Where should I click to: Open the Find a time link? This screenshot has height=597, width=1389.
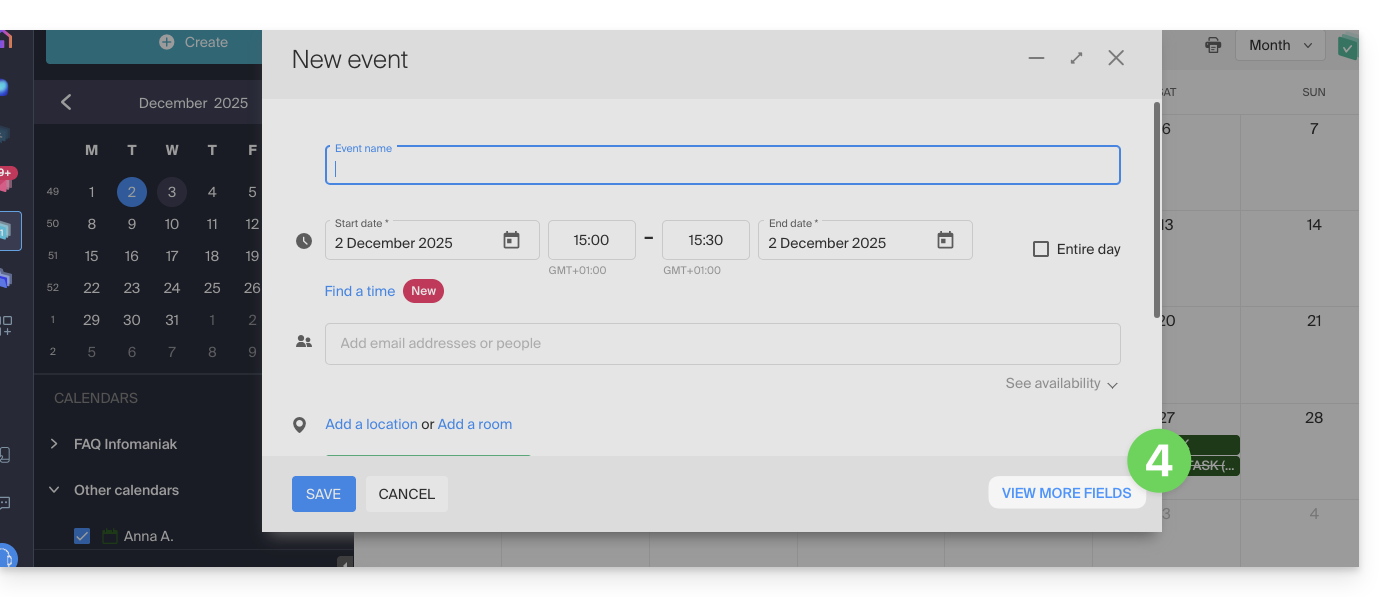click(360, 291)
